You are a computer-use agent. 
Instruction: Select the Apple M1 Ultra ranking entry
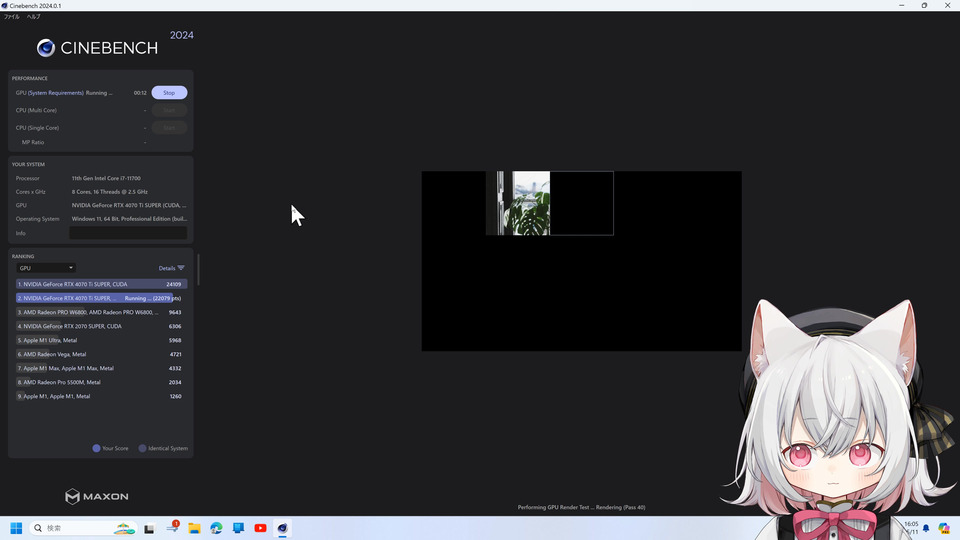102,340
